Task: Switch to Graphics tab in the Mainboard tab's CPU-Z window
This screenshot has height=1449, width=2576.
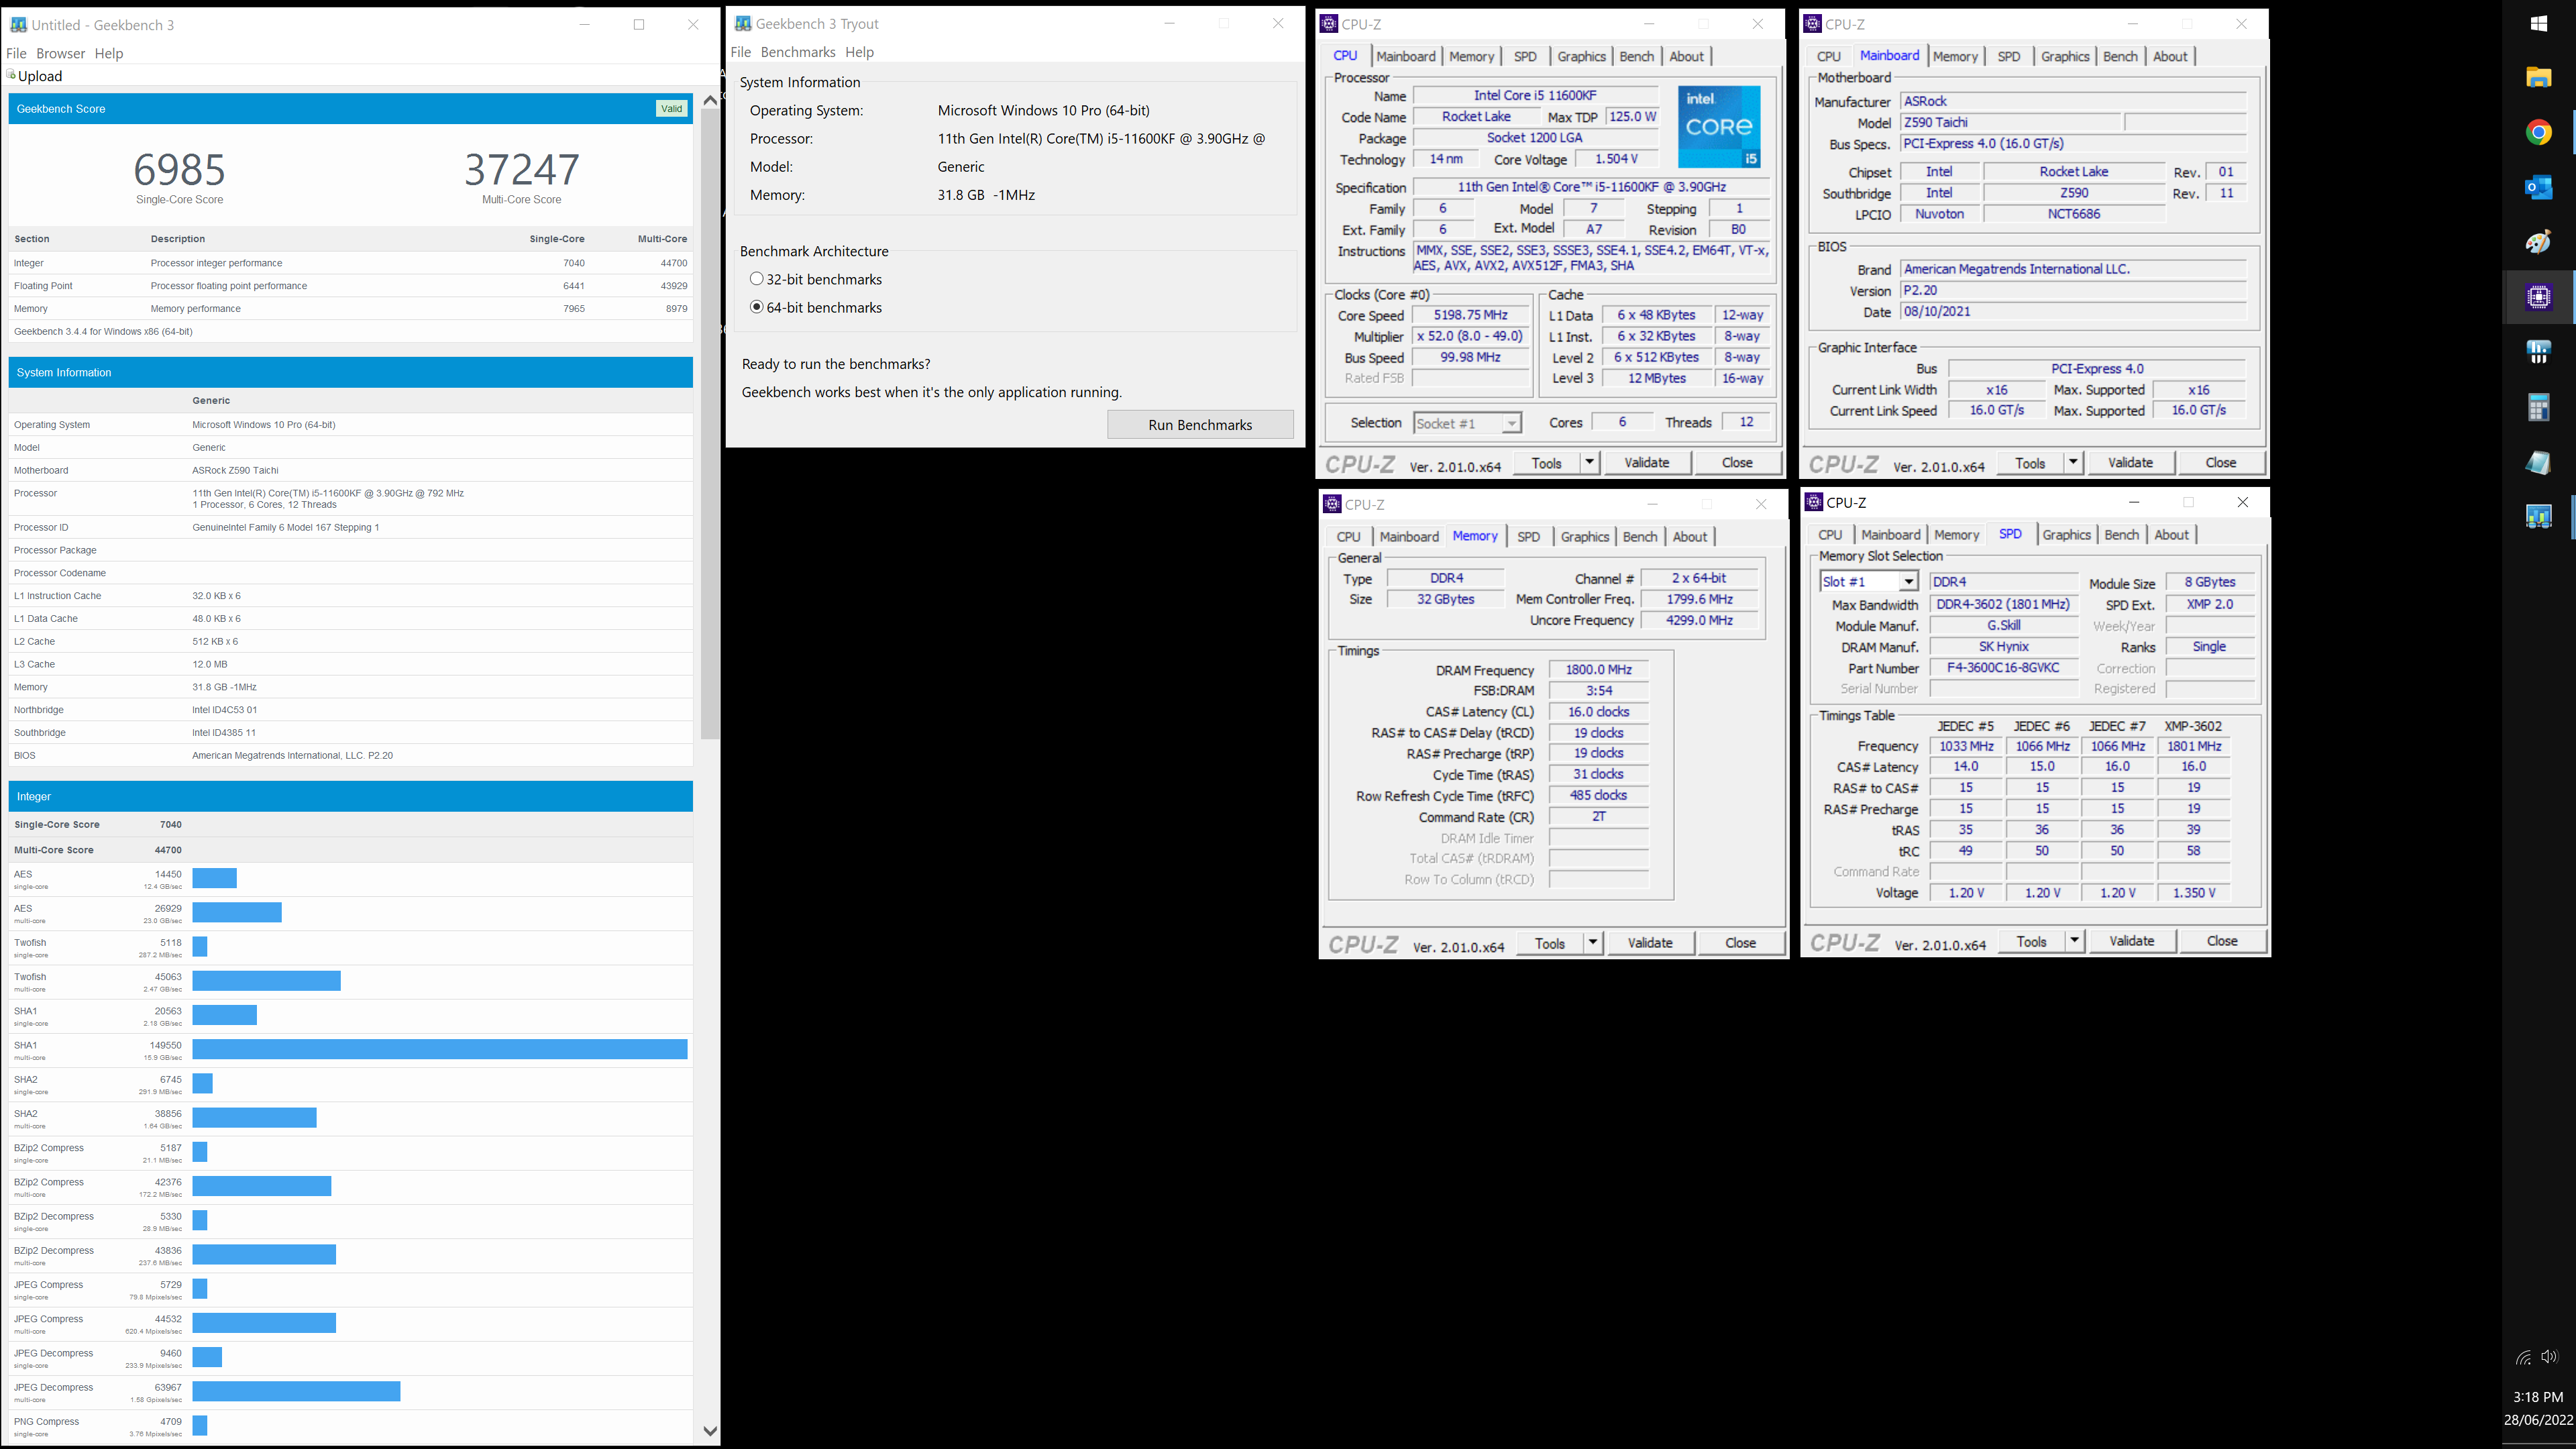Action: tap(2065, 56)
